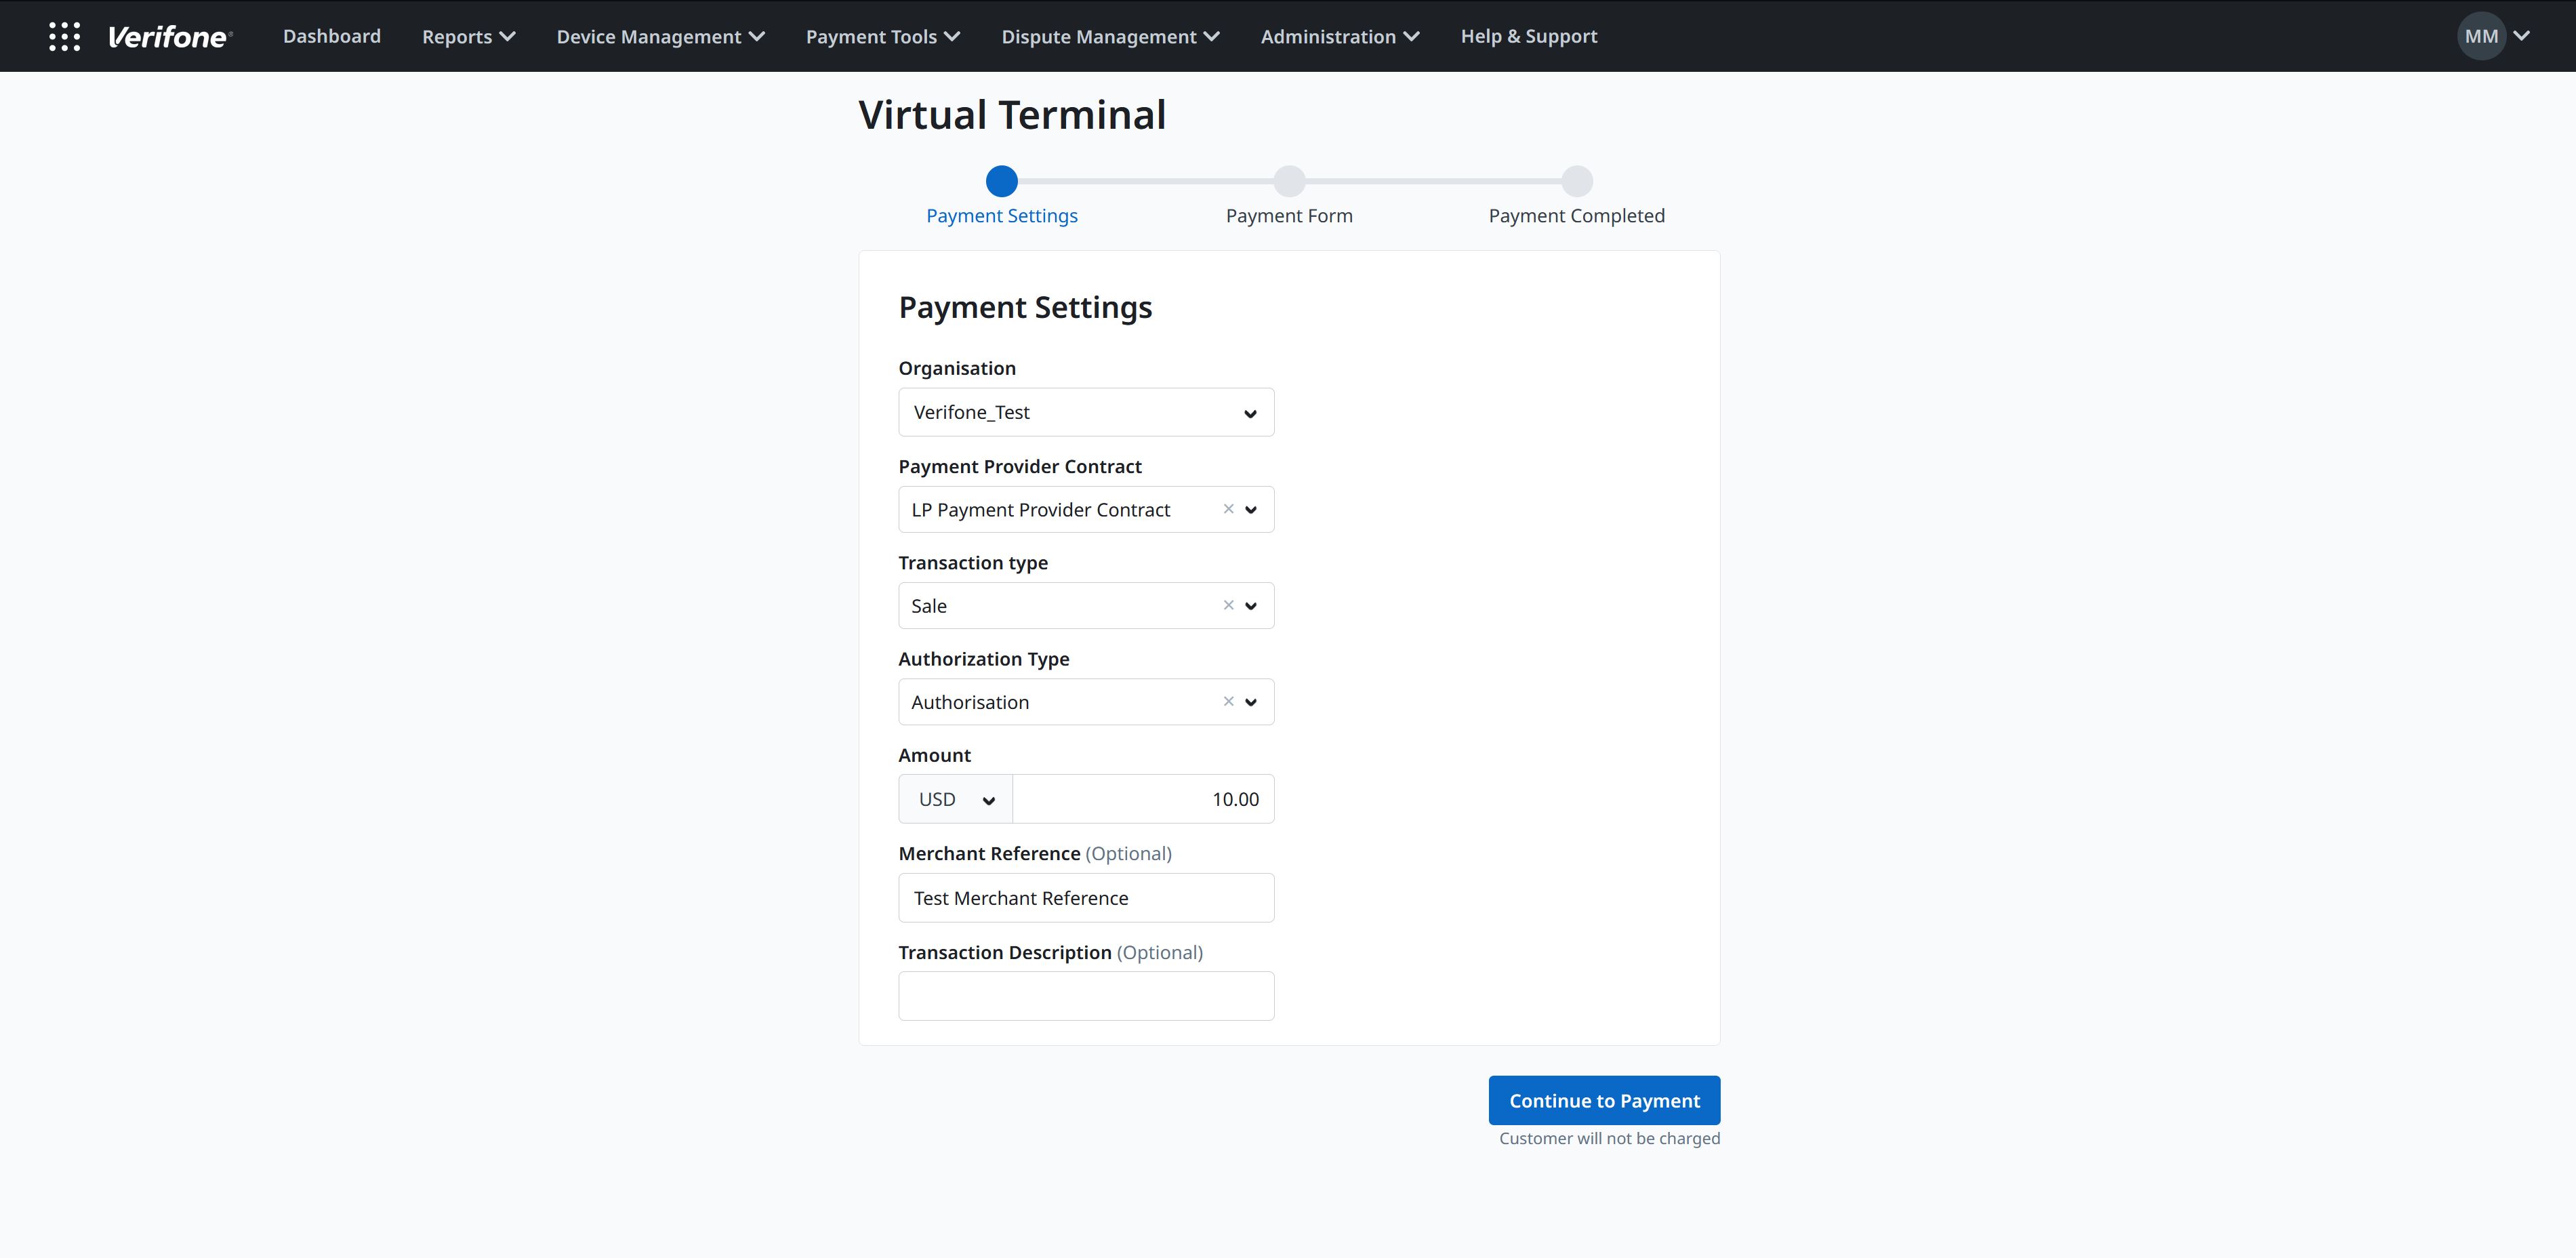Clear the Sale transaction type

coord(1228,605)
